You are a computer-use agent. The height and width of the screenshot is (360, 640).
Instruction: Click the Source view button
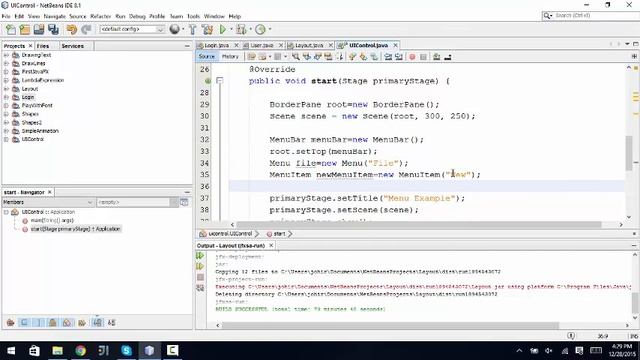click(x=207, y=57)
